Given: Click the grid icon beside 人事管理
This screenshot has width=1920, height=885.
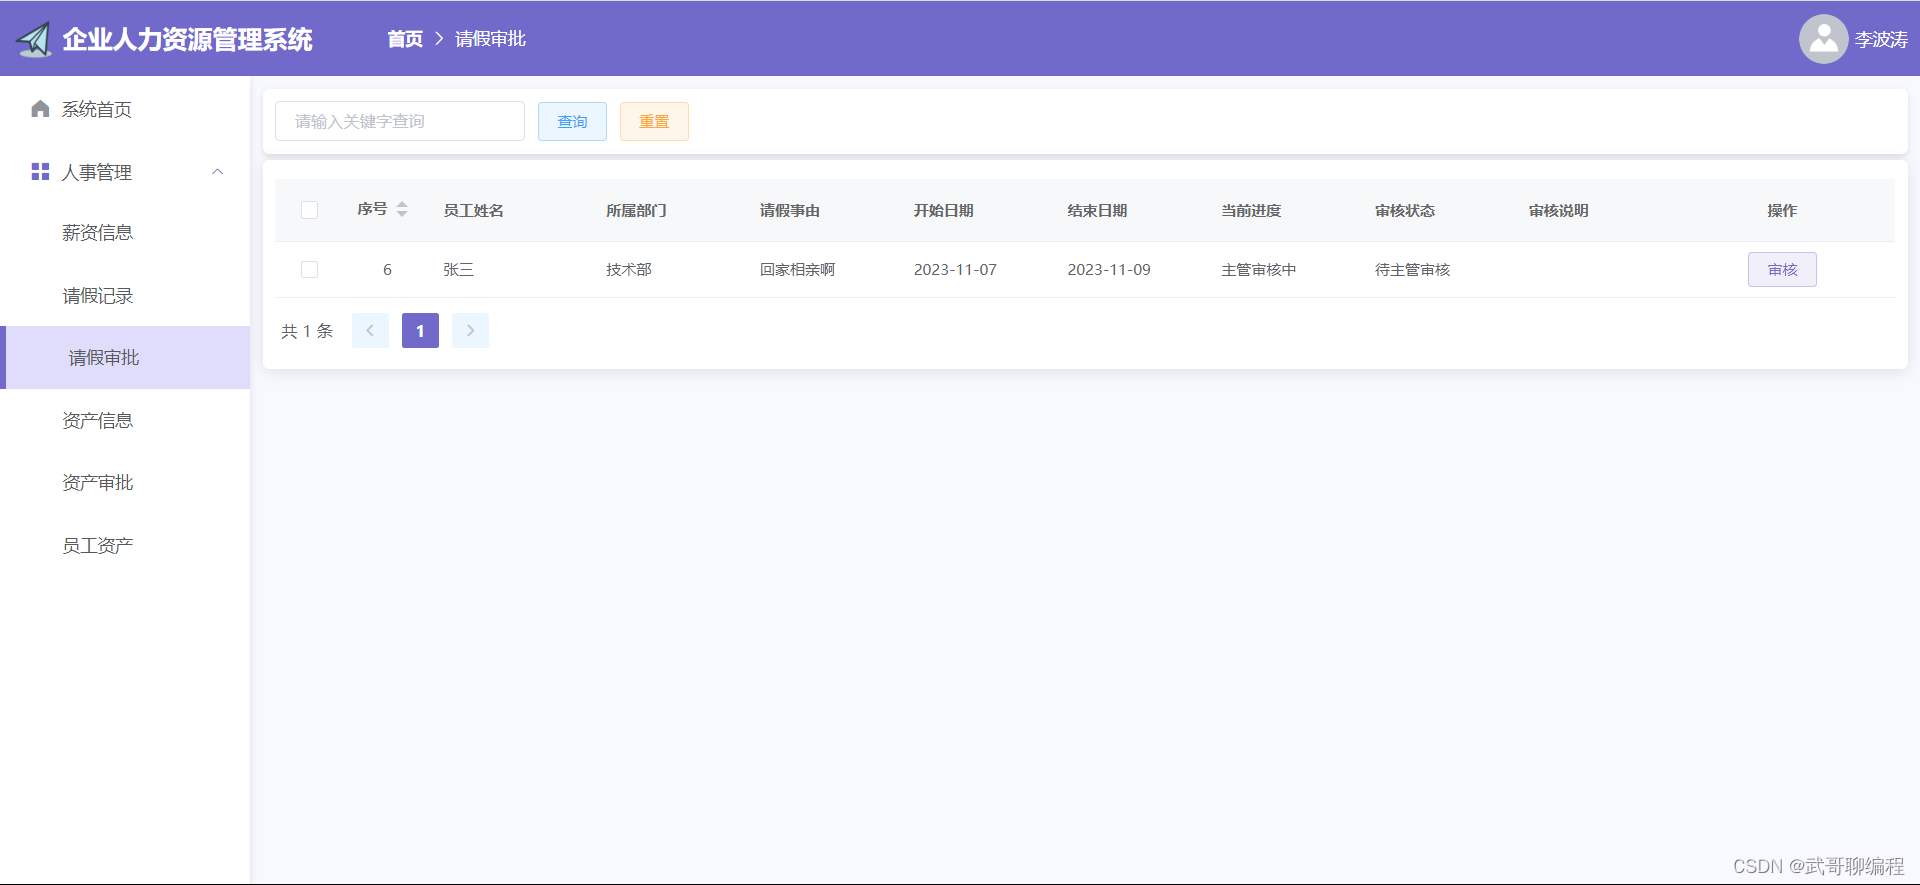Looking at the screenshot, I should (40, 172).
